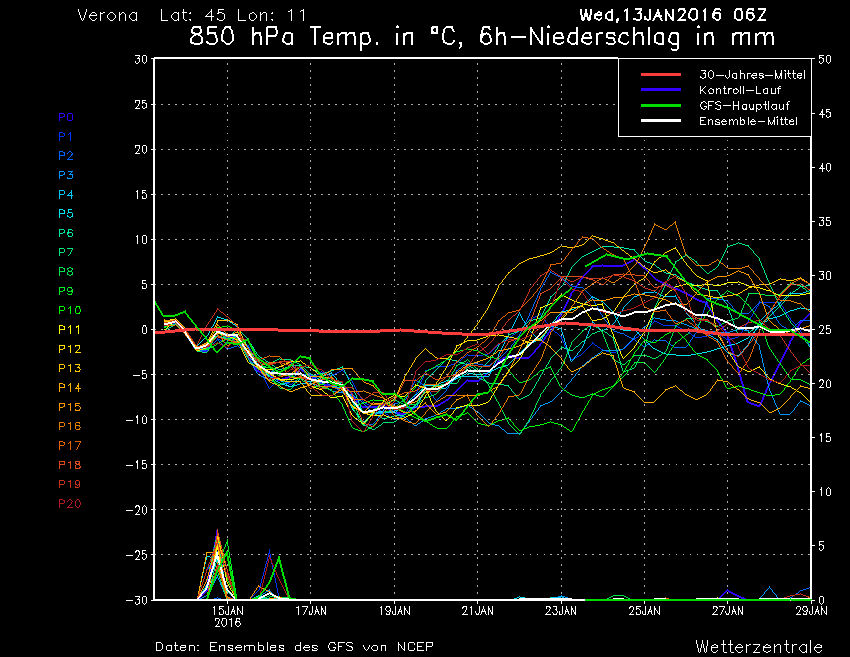The height and width of the screenshot is (657, 850).
Task: Click the GFS-Hauptlauf legend text
Action: [744, 106]
